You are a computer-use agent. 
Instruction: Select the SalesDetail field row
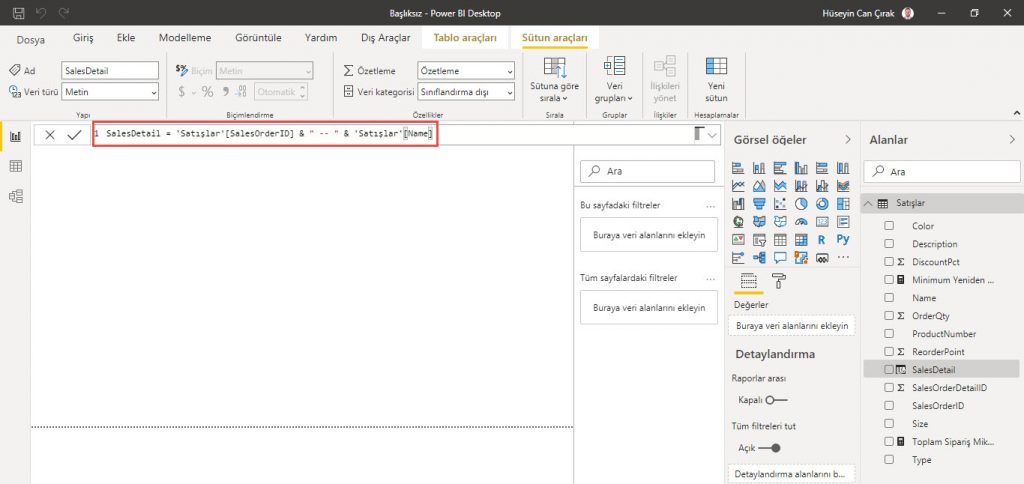(941, 369)
